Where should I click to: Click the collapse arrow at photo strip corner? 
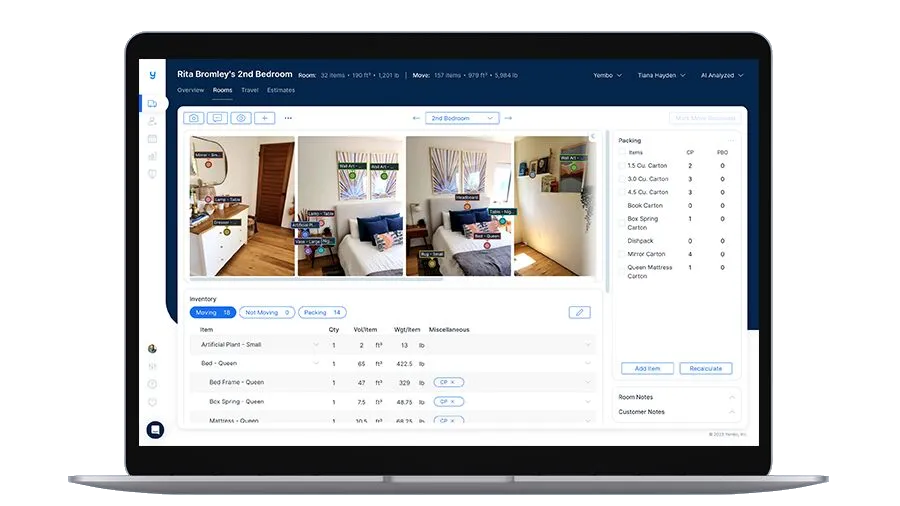click(x=593, y=137)
